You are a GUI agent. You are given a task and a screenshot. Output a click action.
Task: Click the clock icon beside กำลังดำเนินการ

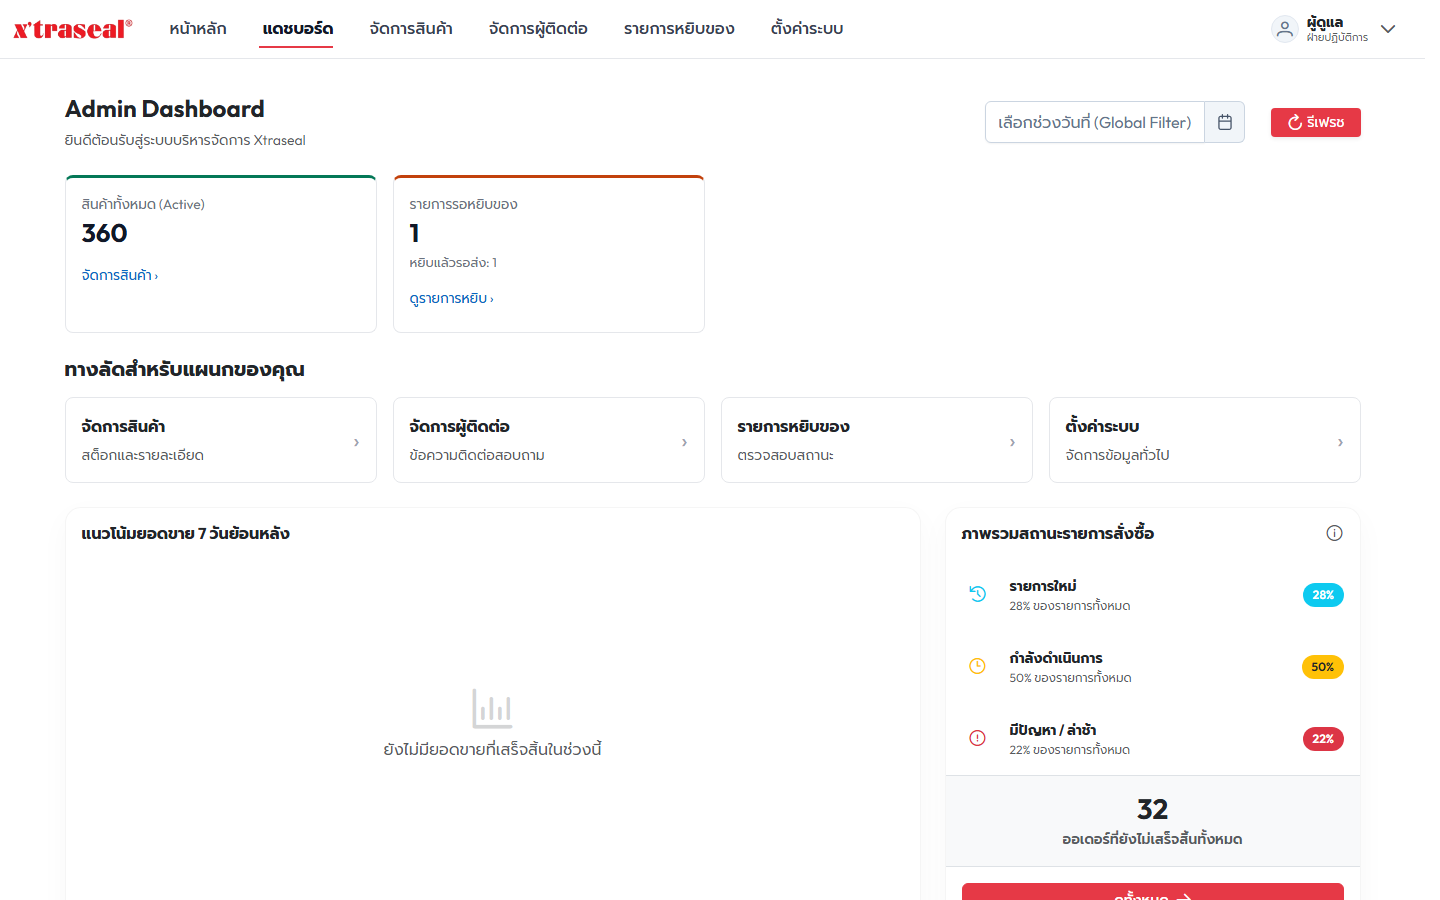click(x=978, y=666)
